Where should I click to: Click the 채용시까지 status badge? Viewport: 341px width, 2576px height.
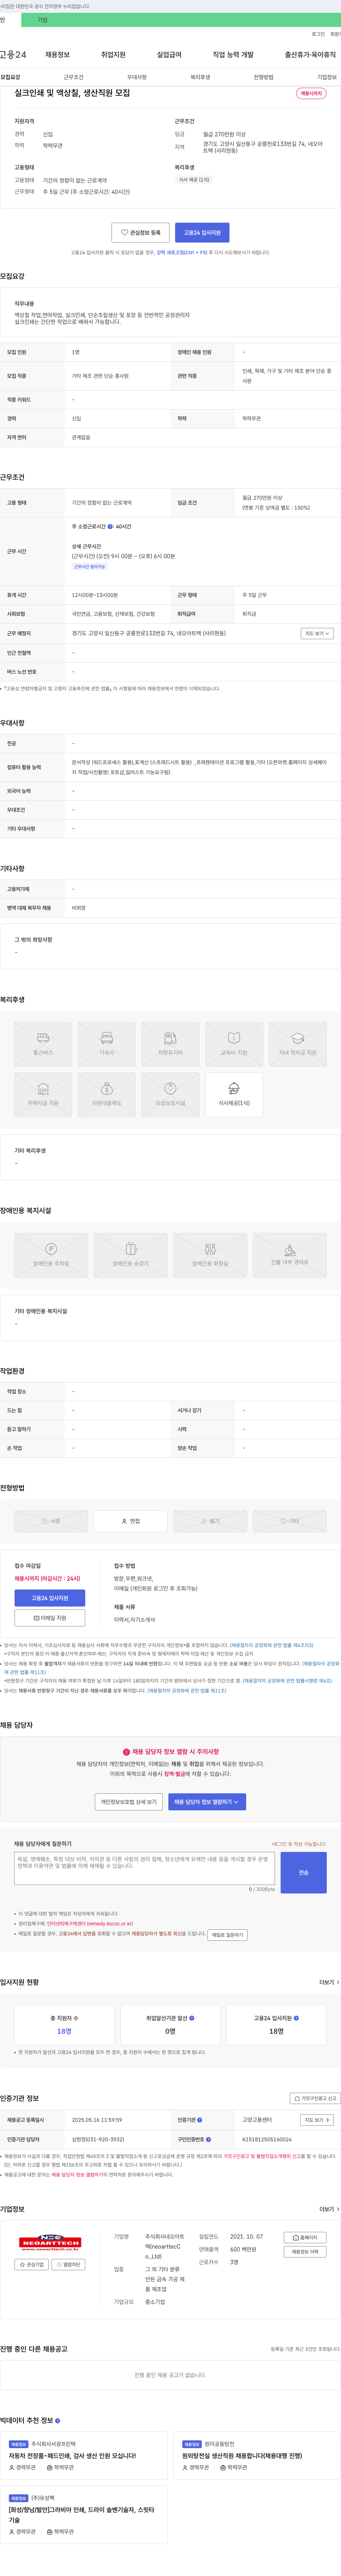coord(311,93)
